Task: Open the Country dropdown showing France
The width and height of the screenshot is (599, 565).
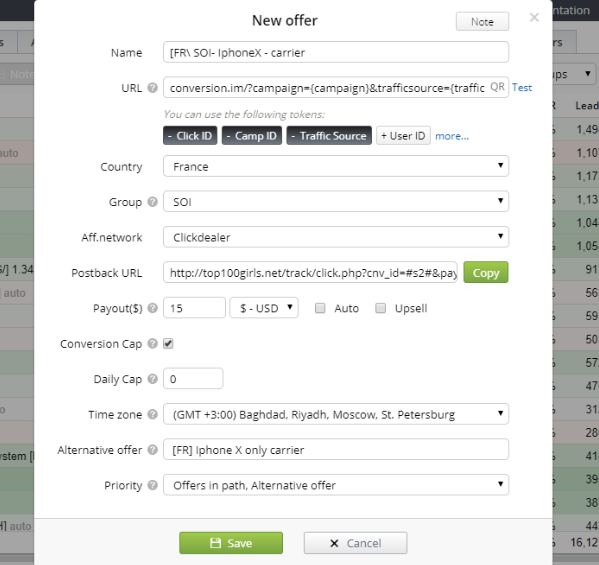Action: coord(336,166)
